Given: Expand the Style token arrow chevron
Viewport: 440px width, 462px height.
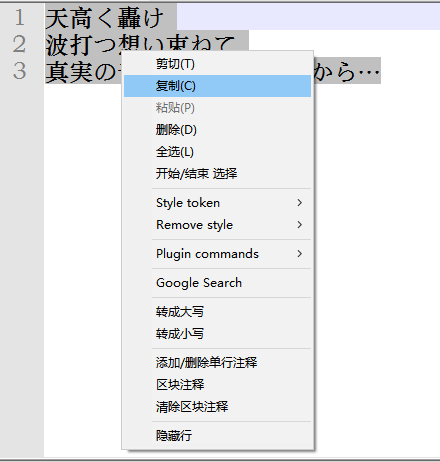Looking at the screenshot, I should click(x=299, y=203).
